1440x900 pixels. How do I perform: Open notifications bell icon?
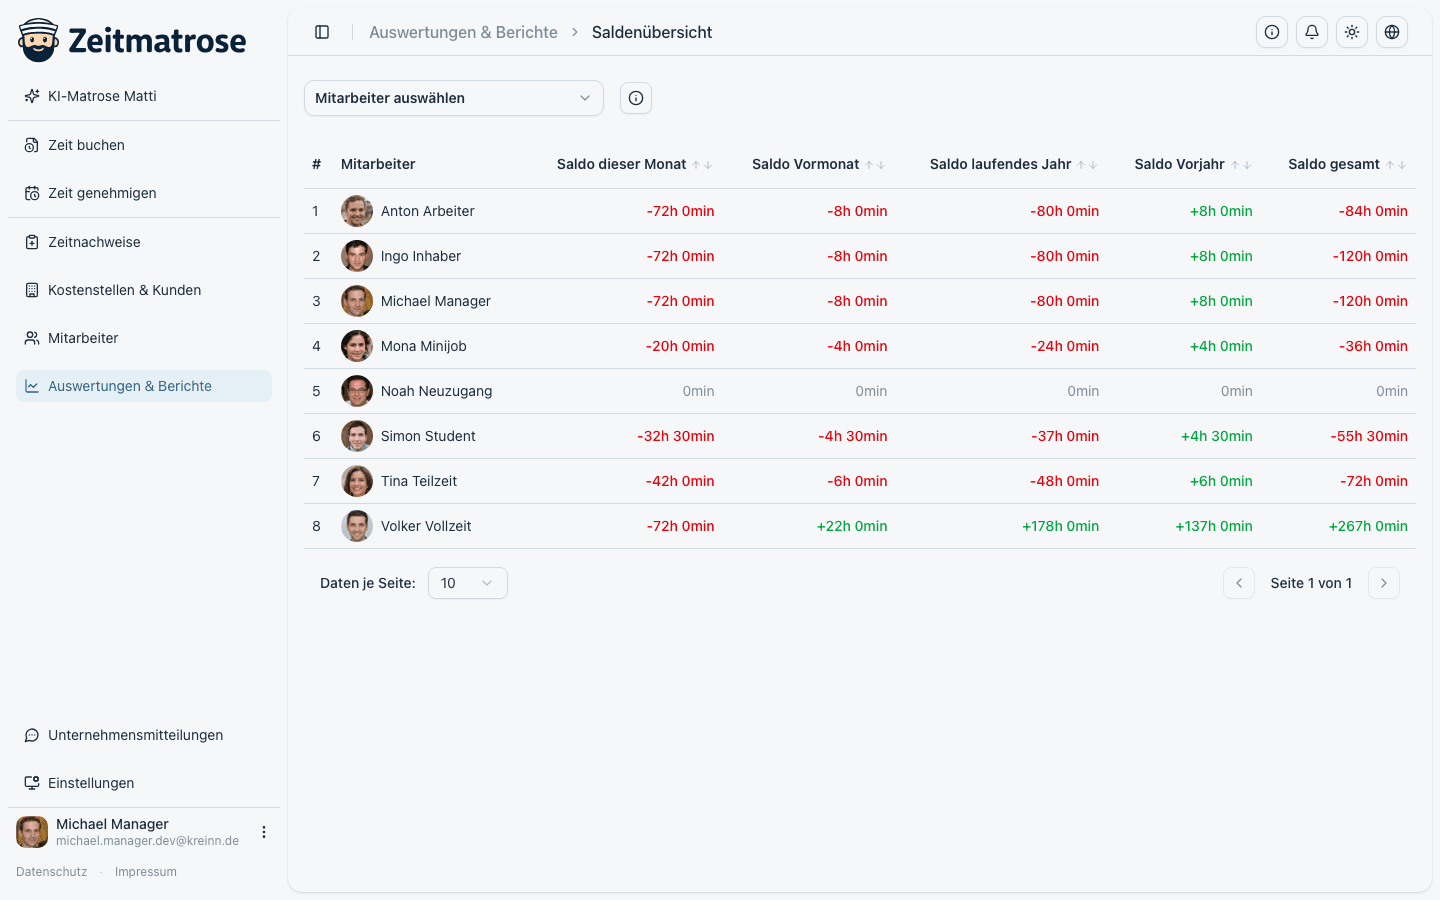(x=1312, y=32)
